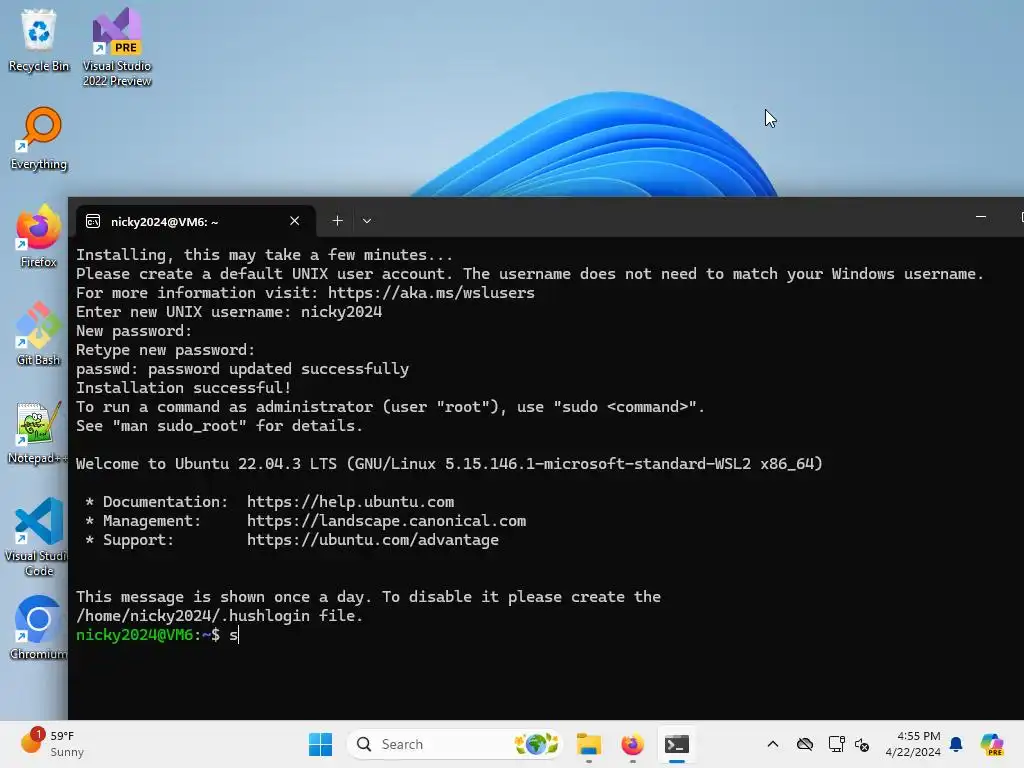
Task: Click the Earth Day search highlight icon
Action: tap(536, 744)
